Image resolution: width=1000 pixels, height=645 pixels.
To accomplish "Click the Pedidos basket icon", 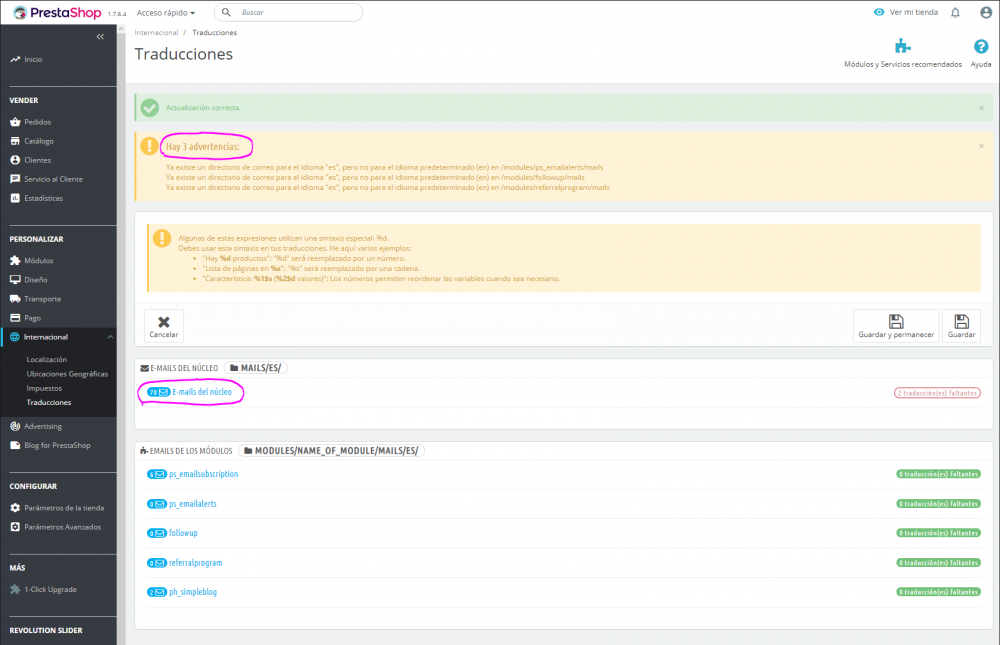I will [15, 122].
